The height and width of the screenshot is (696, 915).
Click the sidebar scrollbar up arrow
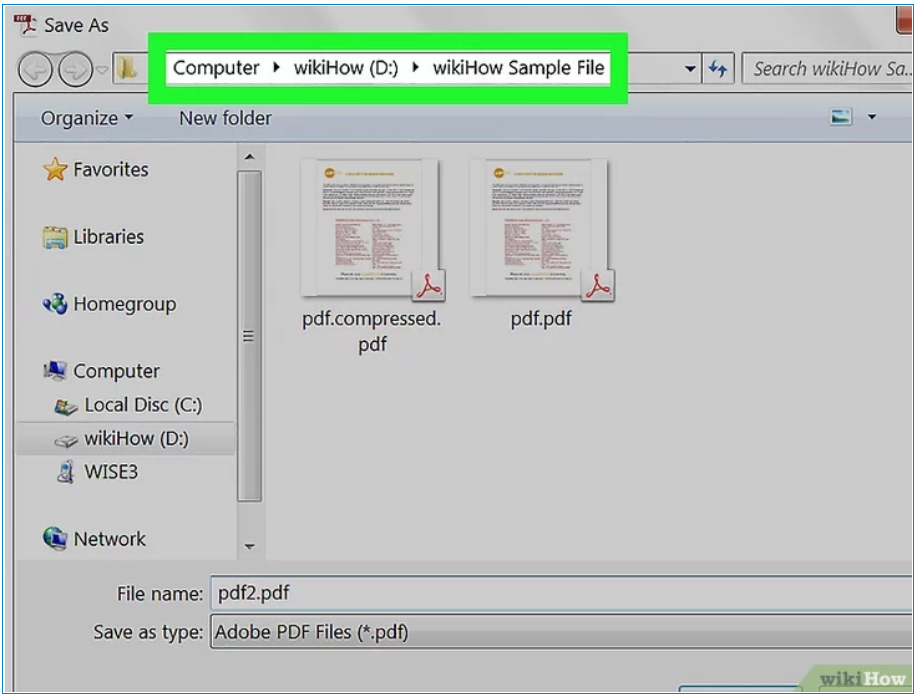(250, 157)
